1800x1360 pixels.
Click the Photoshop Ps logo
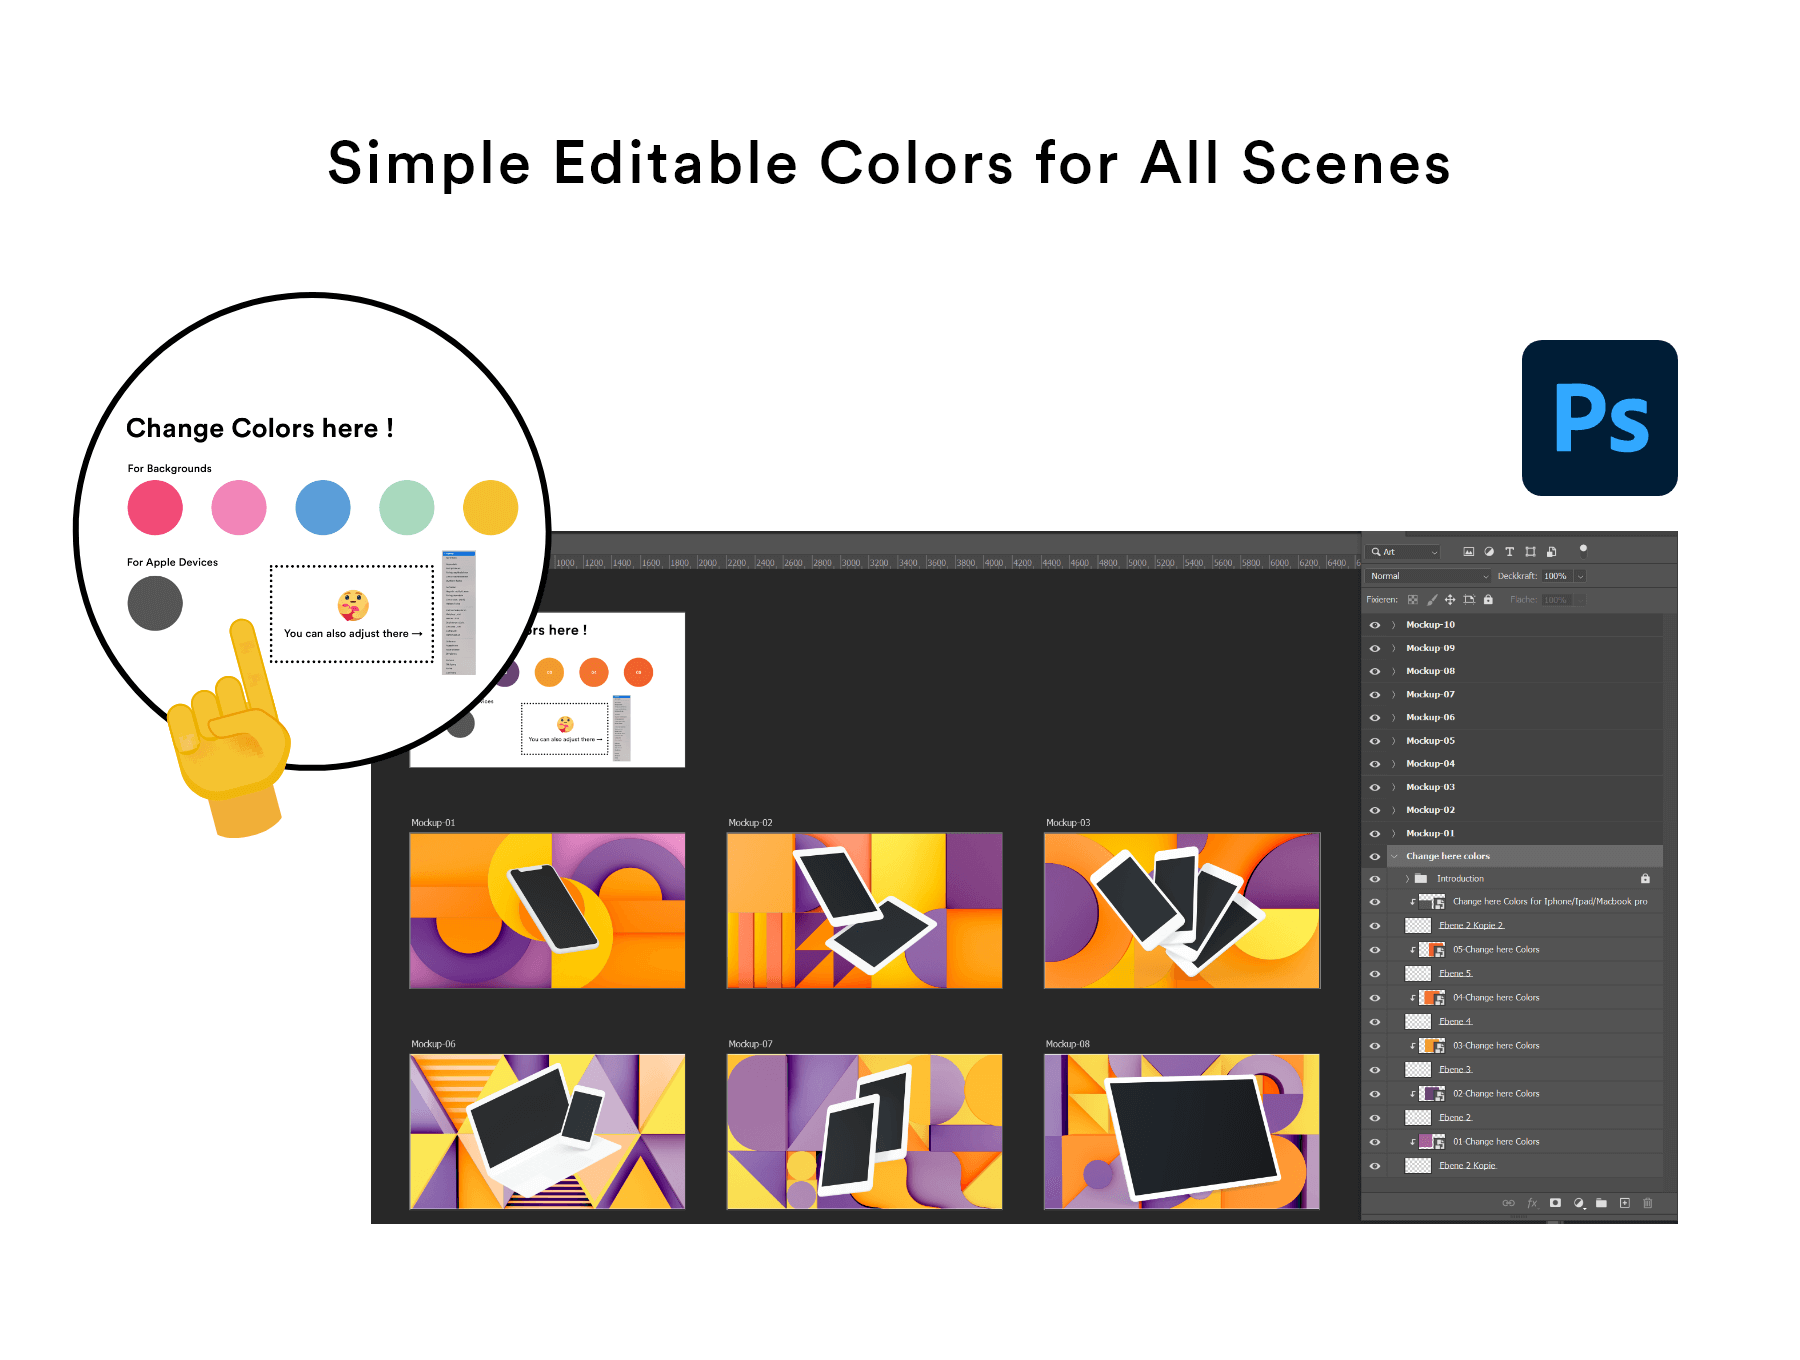coord(1600,418)
